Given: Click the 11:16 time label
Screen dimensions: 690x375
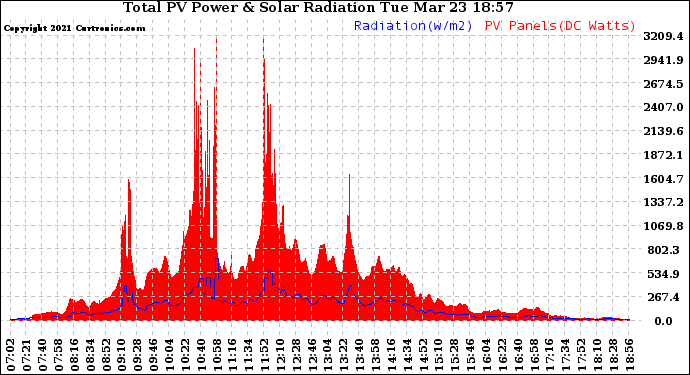Looking at the screenshot, I should [x=233, y=355].
